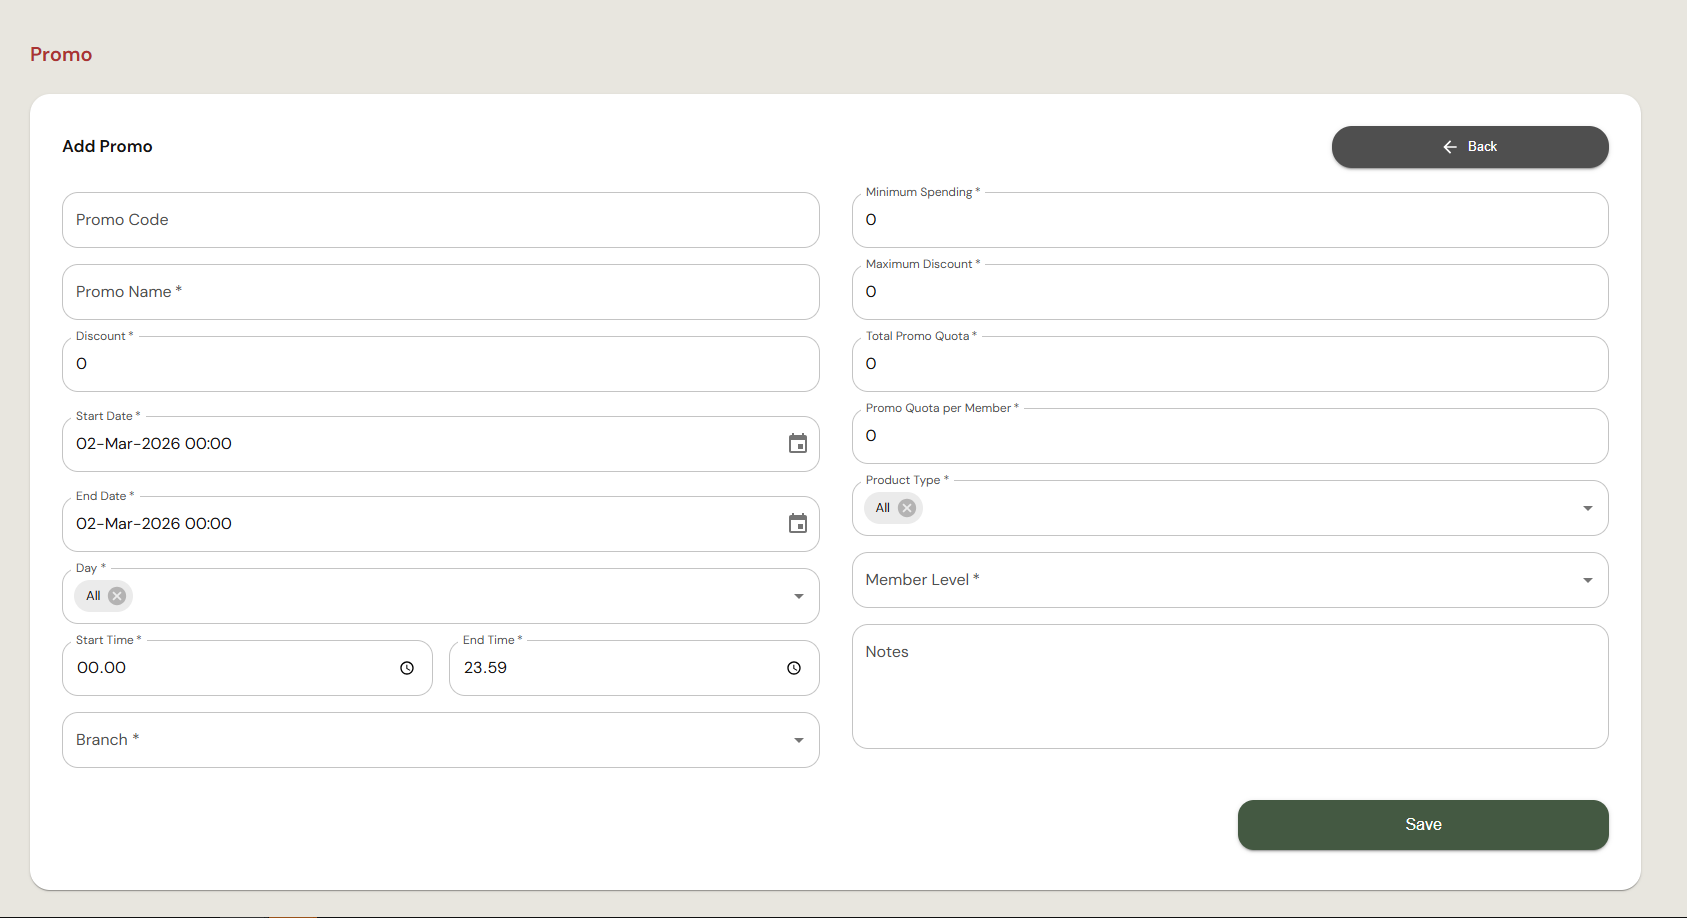Image resolution: width=1687 pixels, height=918 pixels.
Task: Click into the Discount field
Action: click(x=441, y=364)
